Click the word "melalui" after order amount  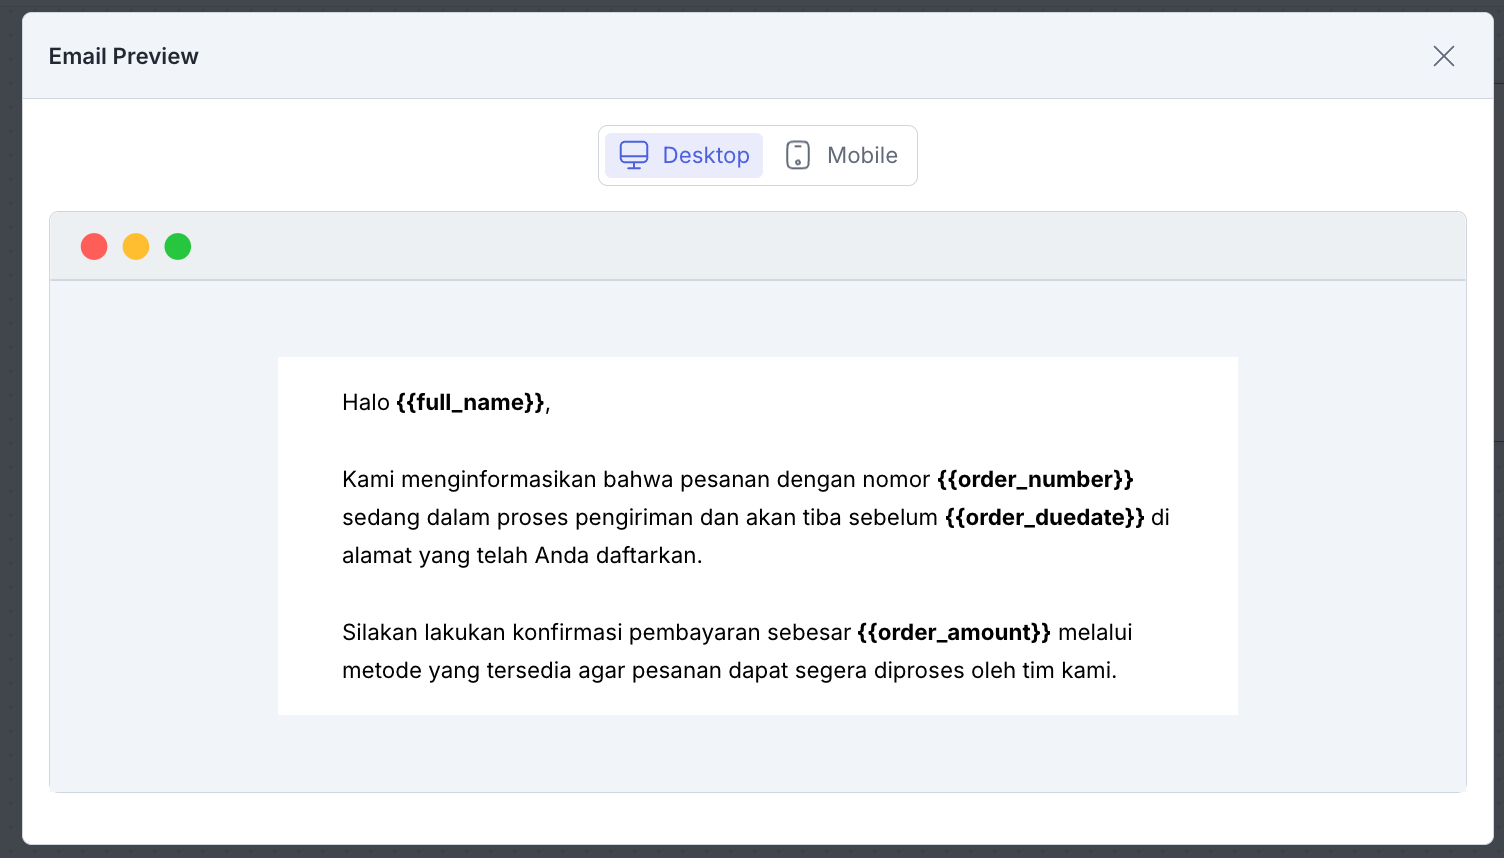coord(1095,632)
